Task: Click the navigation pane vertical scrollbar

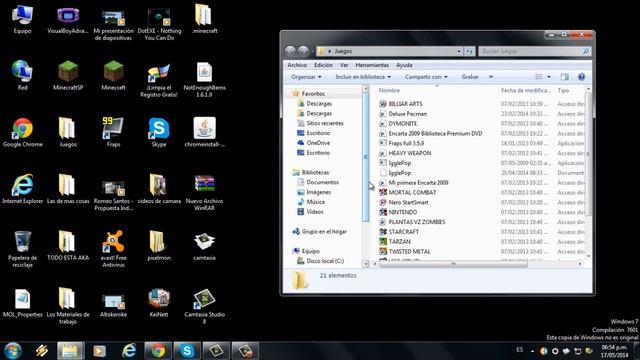Action: pos(365,157)
